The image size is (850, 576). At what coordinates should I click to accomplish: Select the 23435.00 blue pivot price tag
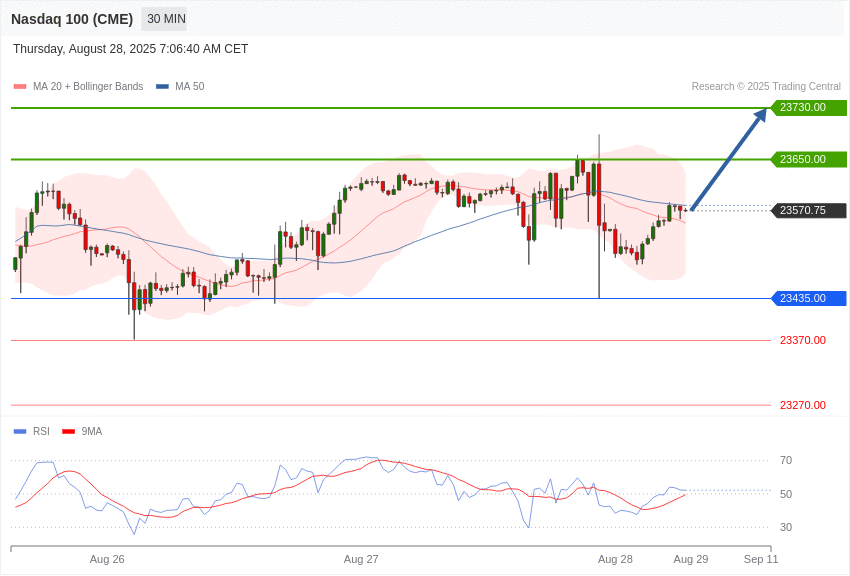pos(808,298)
